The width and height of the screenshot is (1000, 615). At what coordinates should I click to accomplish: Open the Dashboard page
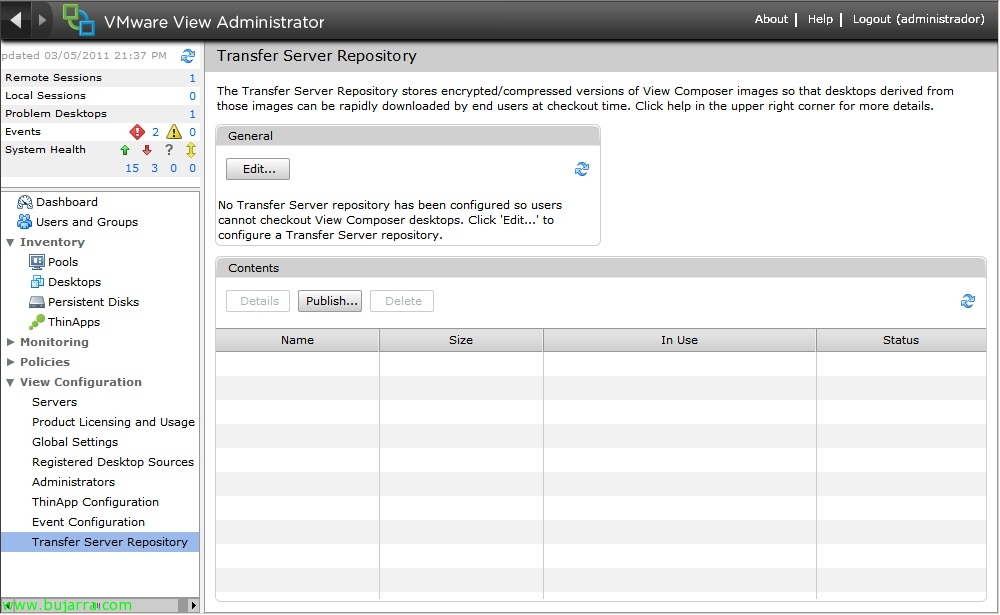[67, 202]
